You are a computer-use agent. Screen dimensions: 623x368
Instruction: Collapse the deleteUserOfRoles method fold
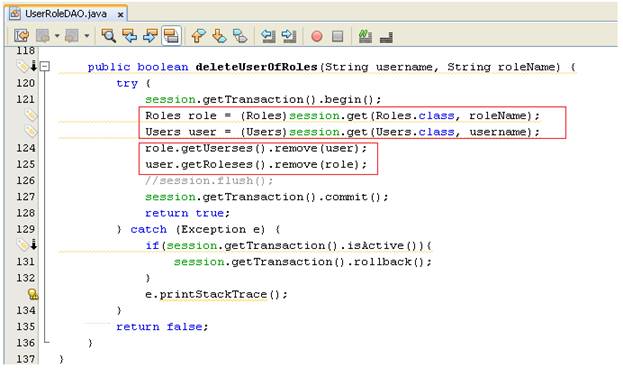pos(45,66)
